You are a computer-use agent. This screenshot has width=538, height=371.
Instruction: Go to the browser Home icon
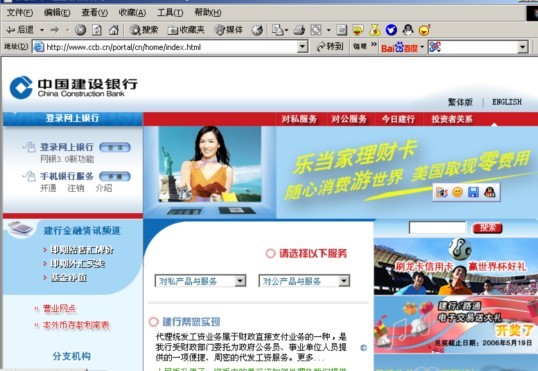tap(114, 30)
